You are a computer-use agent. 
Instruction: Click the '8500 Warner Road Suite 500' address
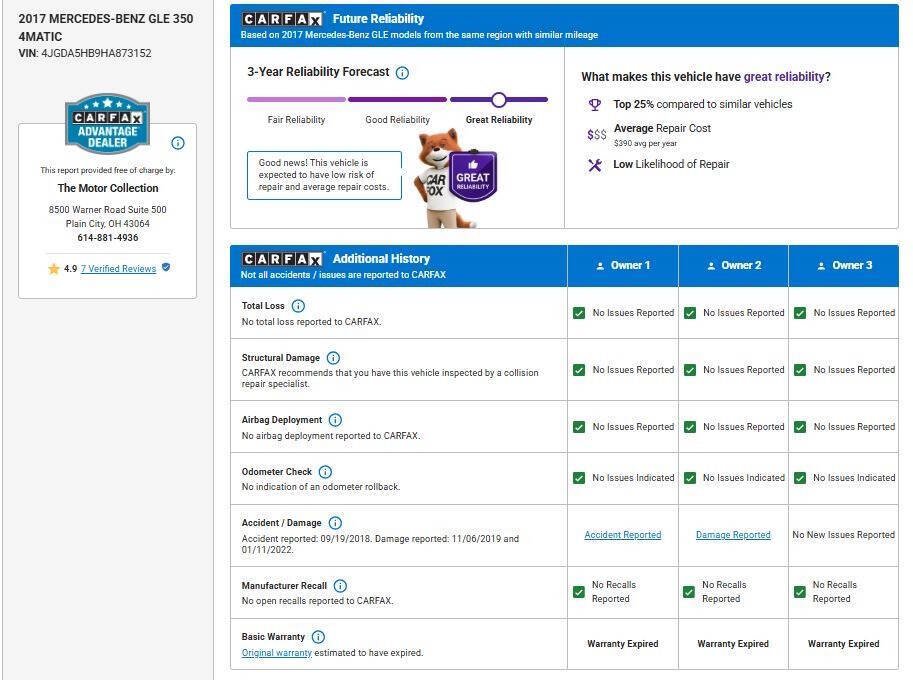pos(108,210)
